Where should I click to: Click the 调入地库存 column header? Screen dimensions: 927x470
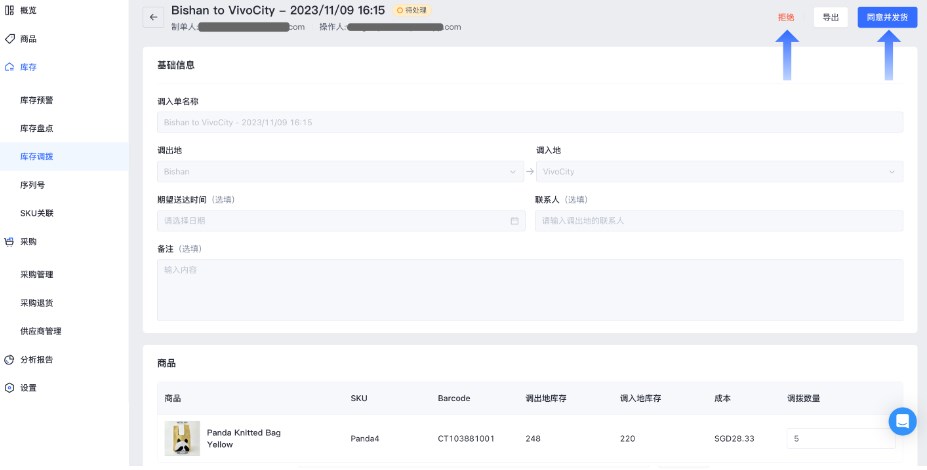coord(640,398)
